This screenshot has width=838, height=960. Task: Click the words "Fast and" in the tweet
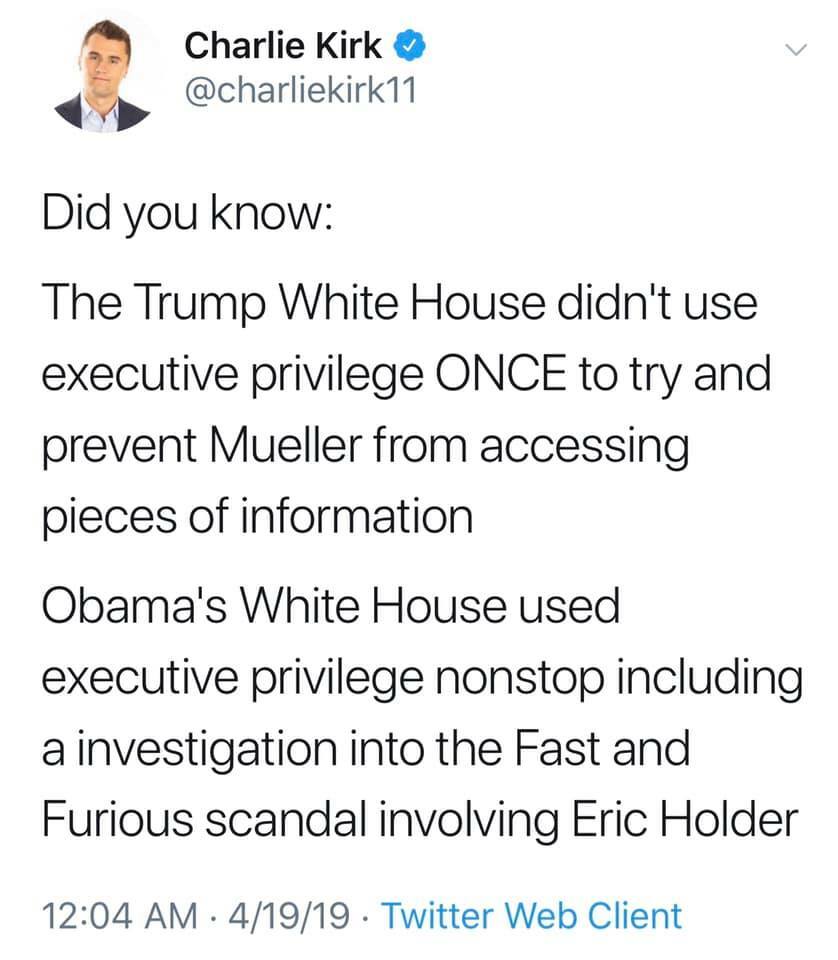(601, 748)
